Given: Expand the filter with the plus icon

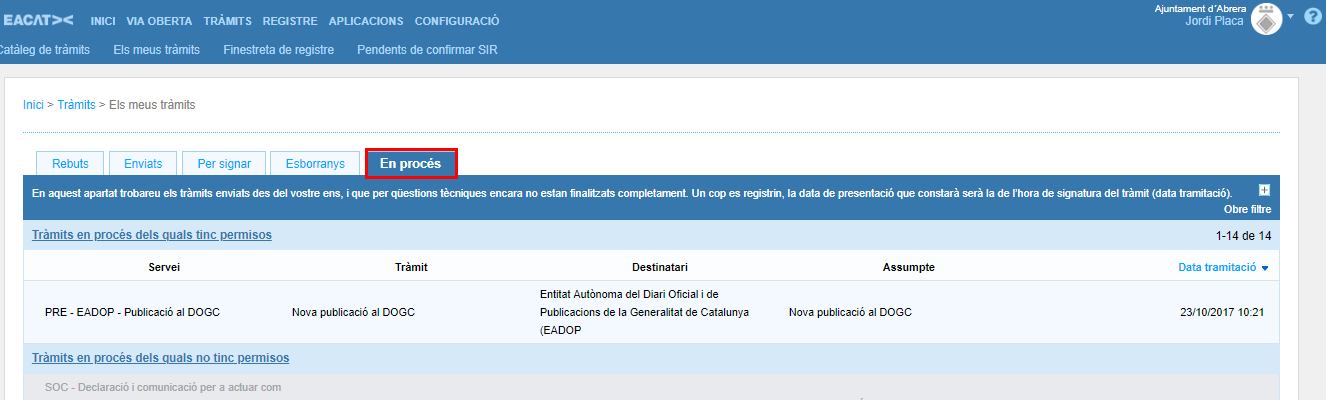Looking at the screenshot, I should [x=1264, y=190].
